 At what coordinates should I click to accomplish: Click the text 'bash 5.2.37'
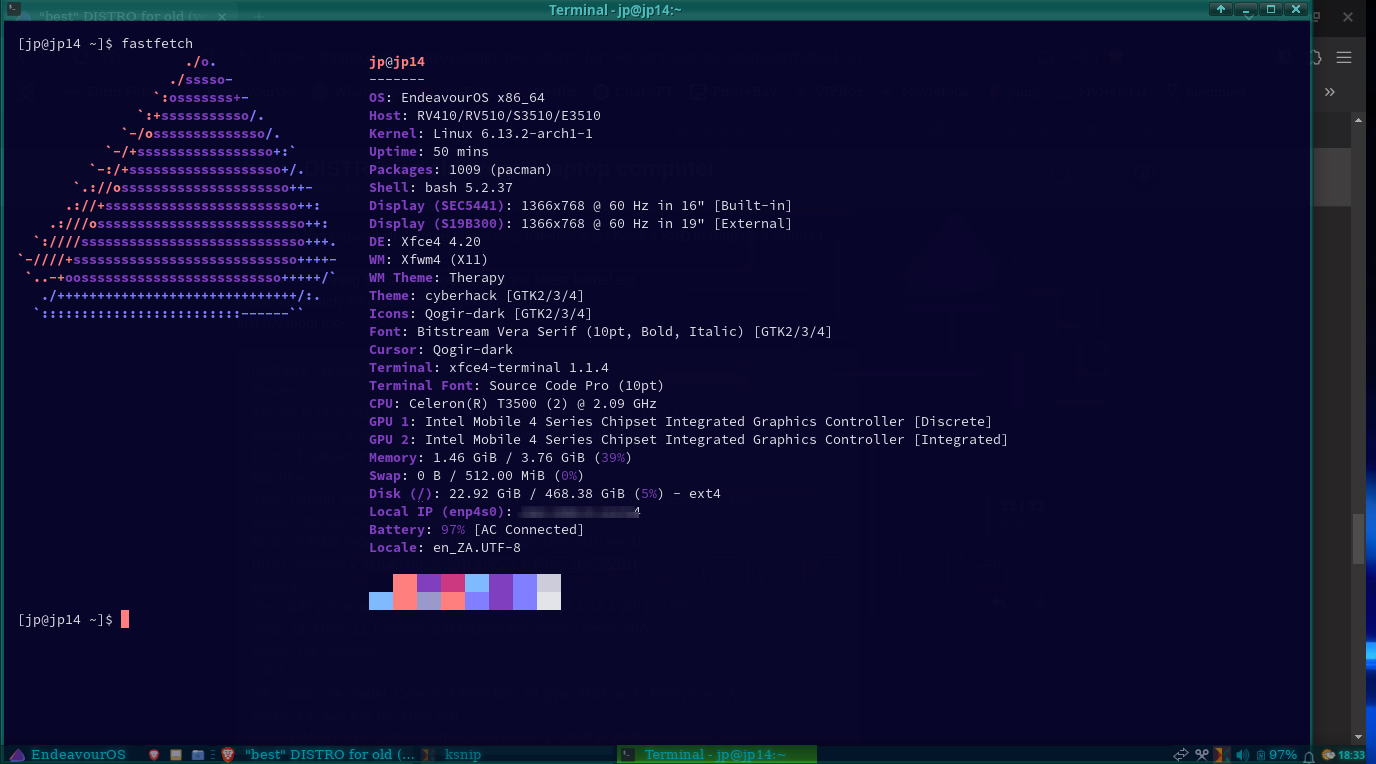click(x=469, y=188)
